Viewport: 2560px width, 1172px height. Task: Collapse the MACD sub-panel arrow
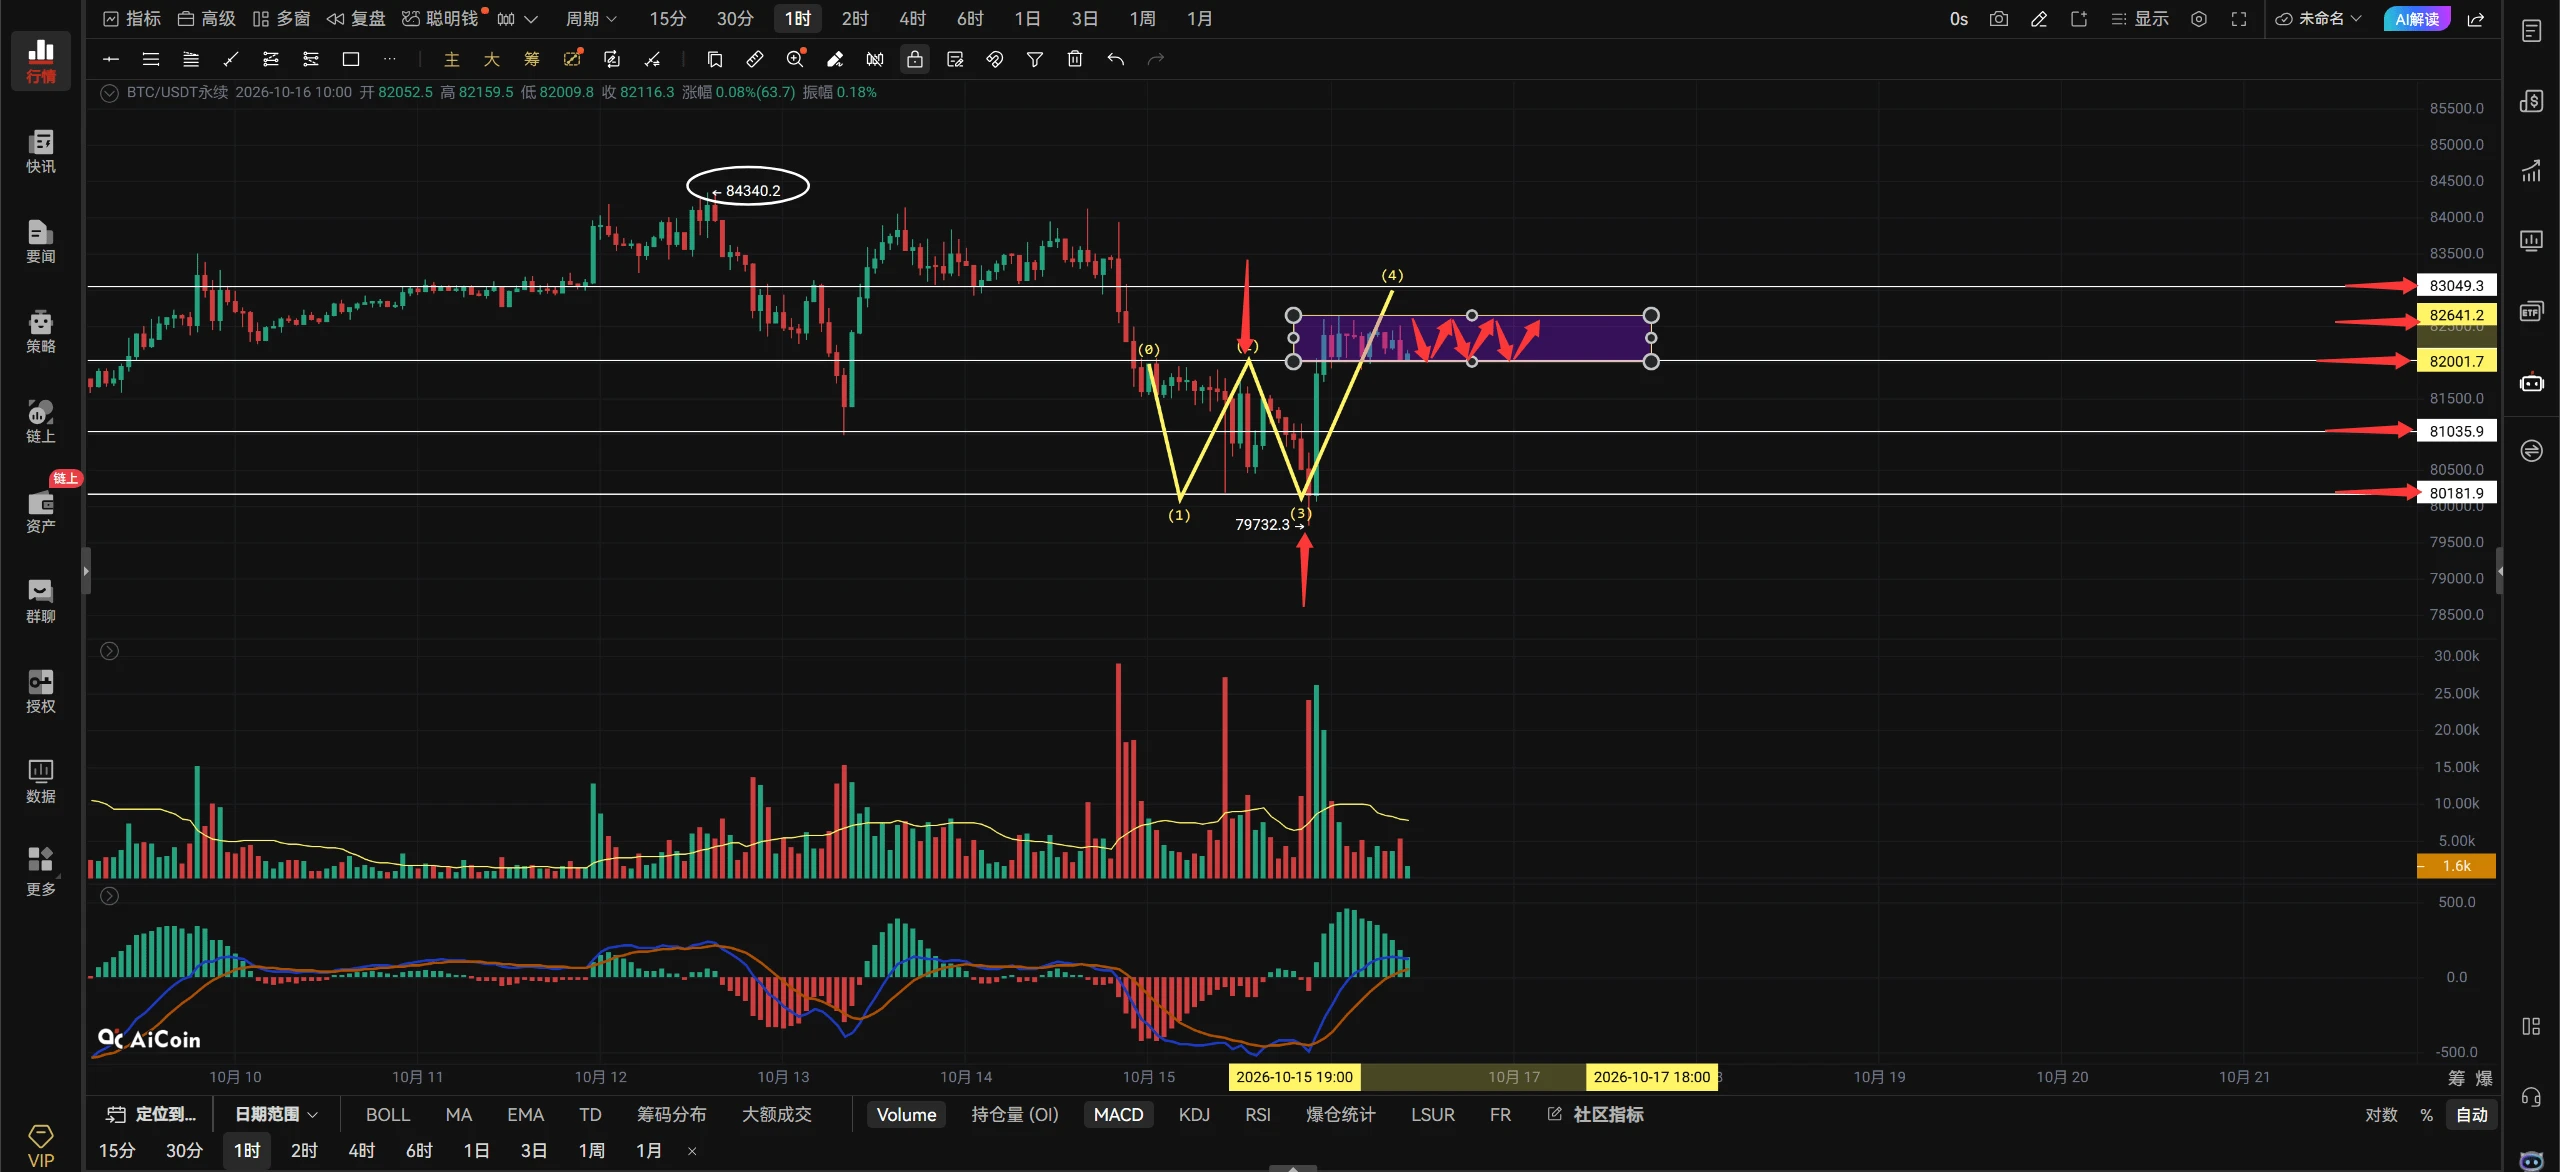110,896
